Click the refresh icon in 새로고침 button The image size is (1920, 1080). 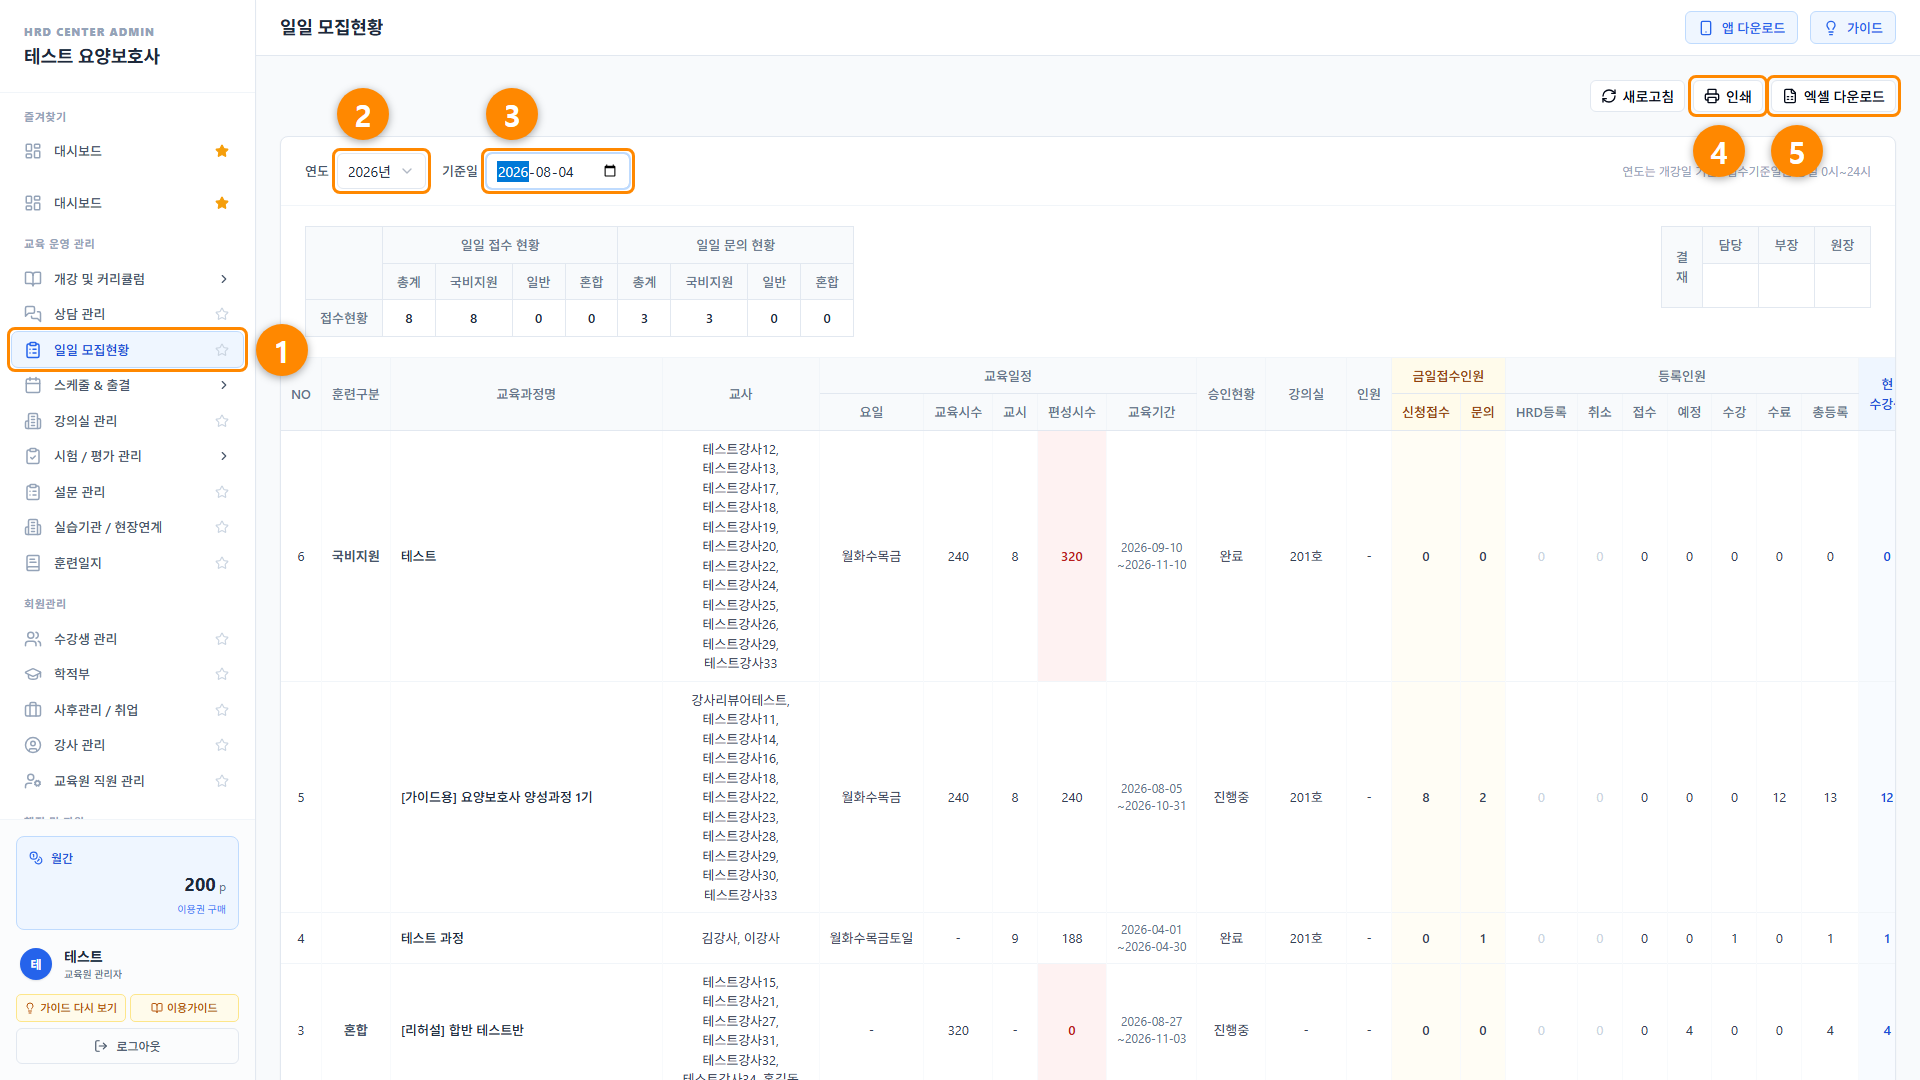pyautogui.click(x=1609, y=96)
